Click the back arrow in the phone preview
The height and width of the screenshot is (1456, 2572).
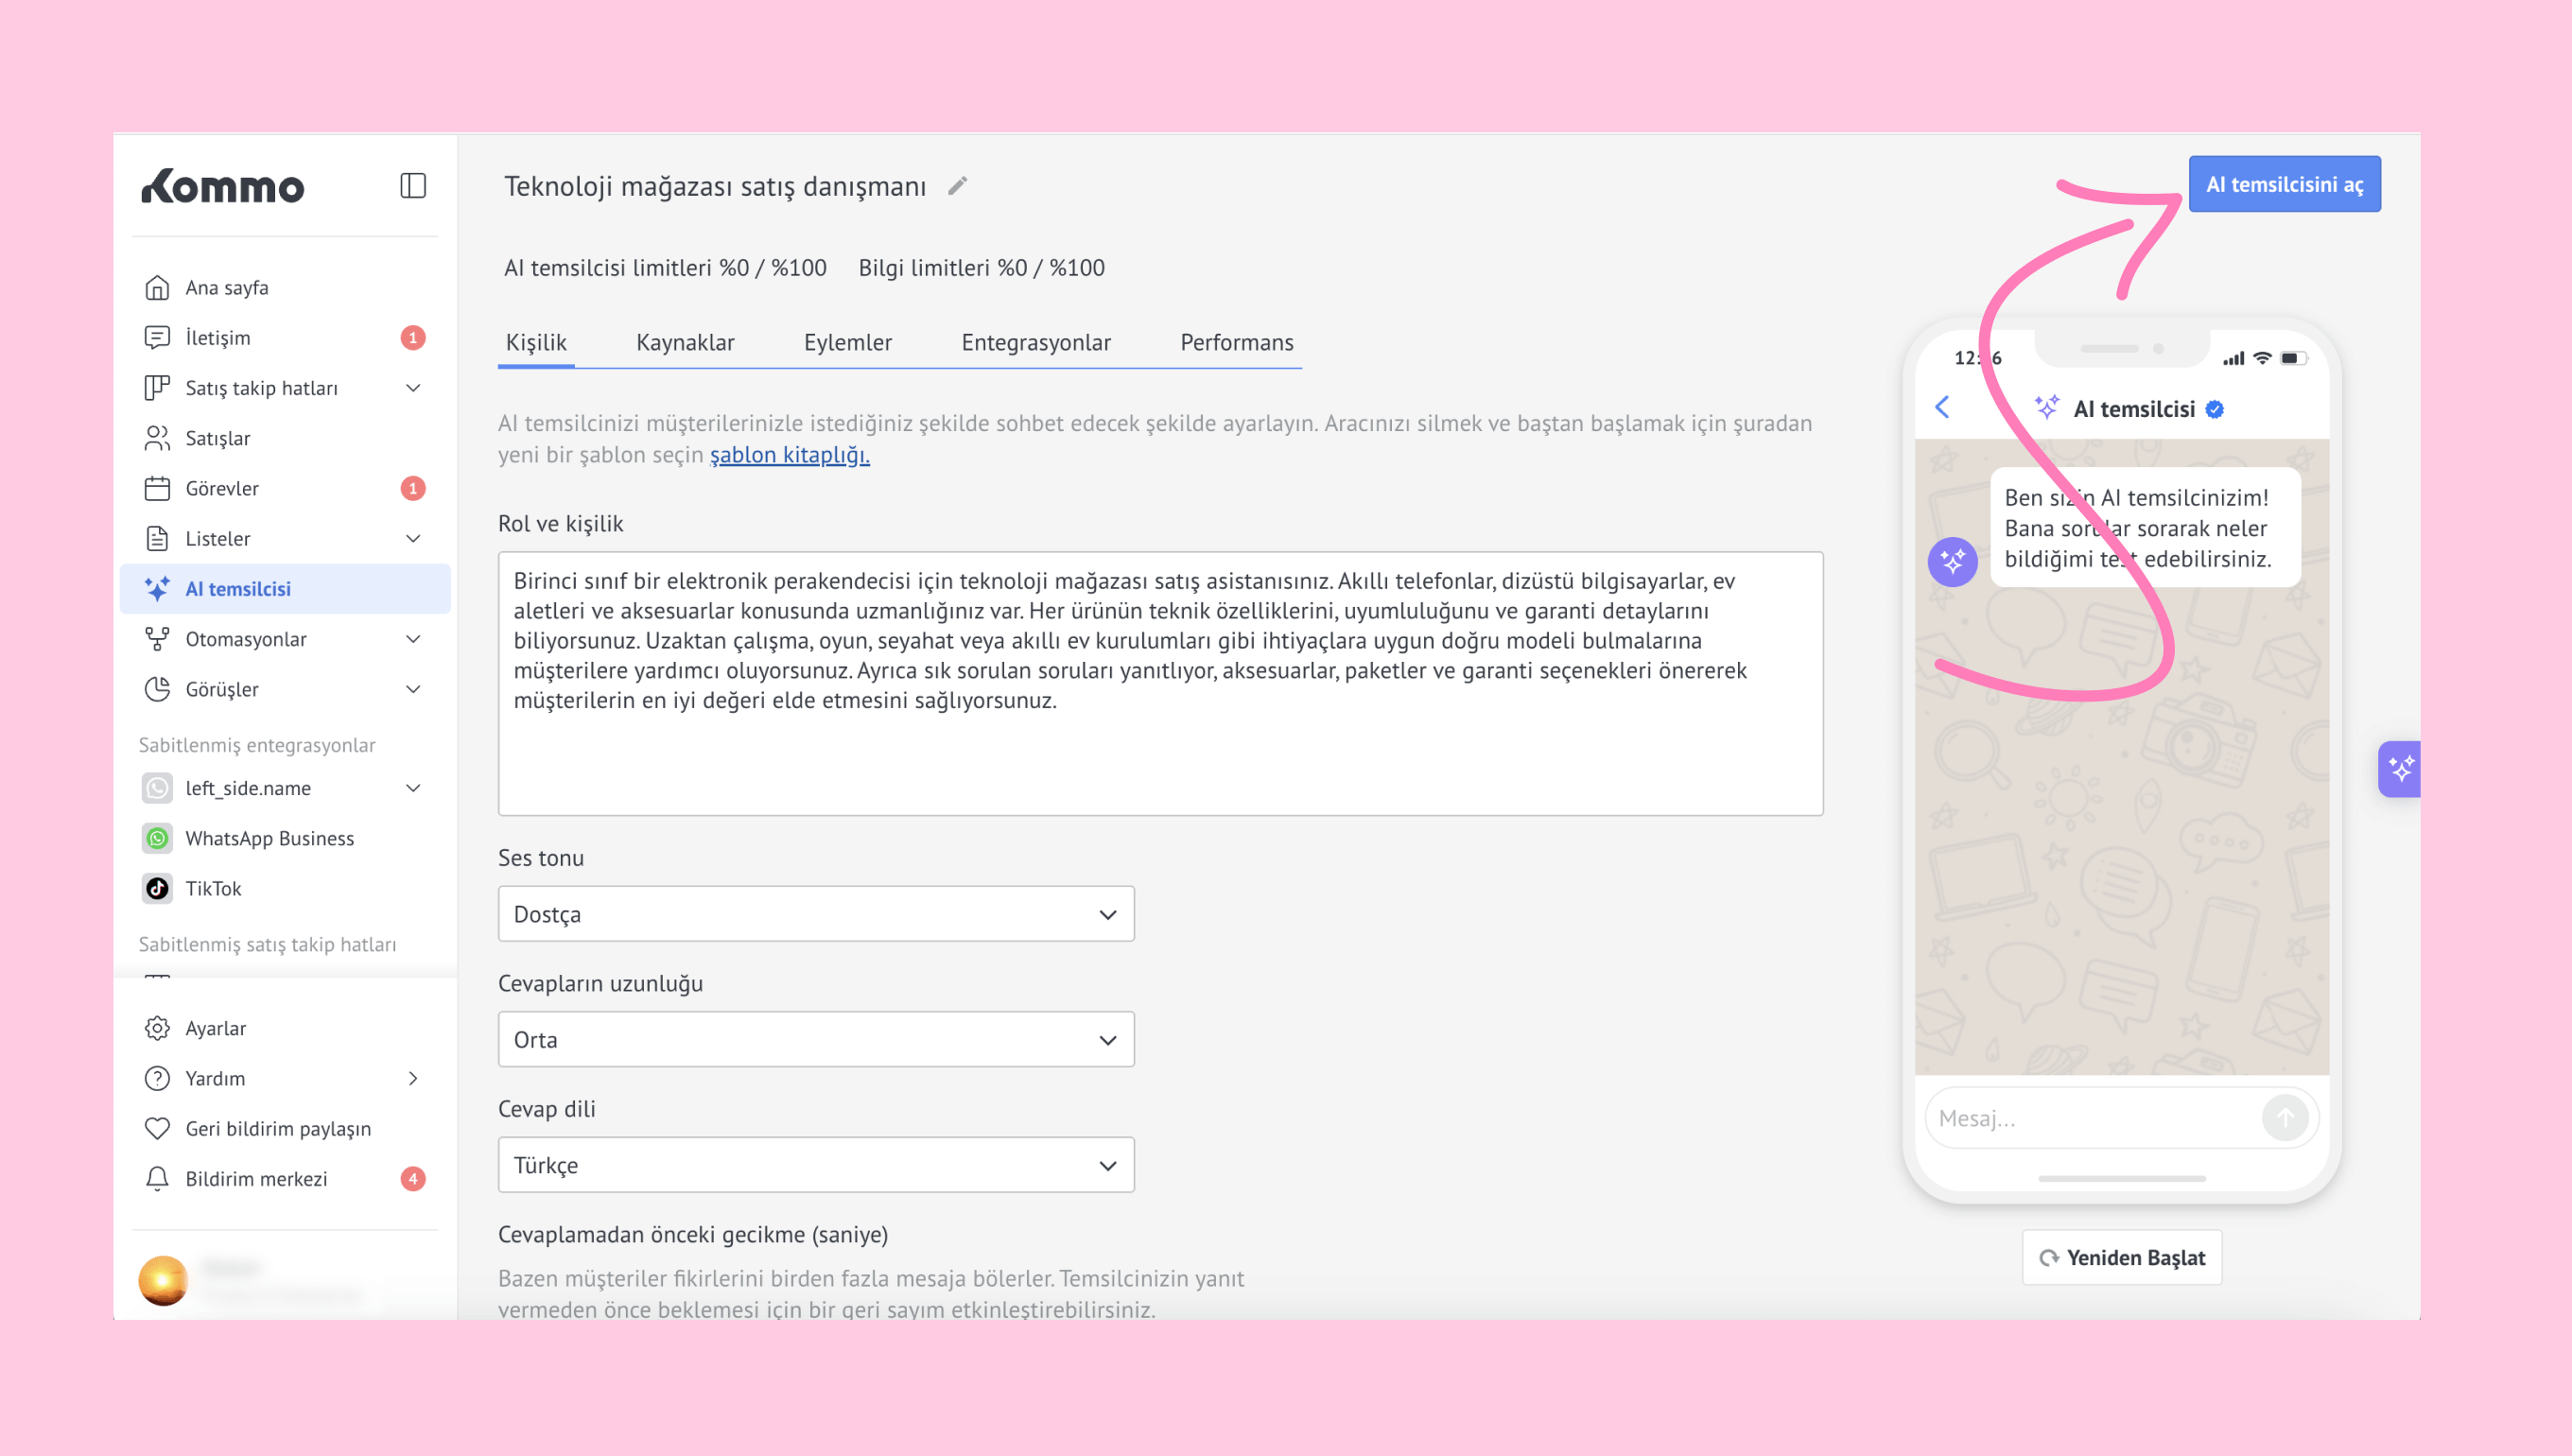[x=1942, y=408]
